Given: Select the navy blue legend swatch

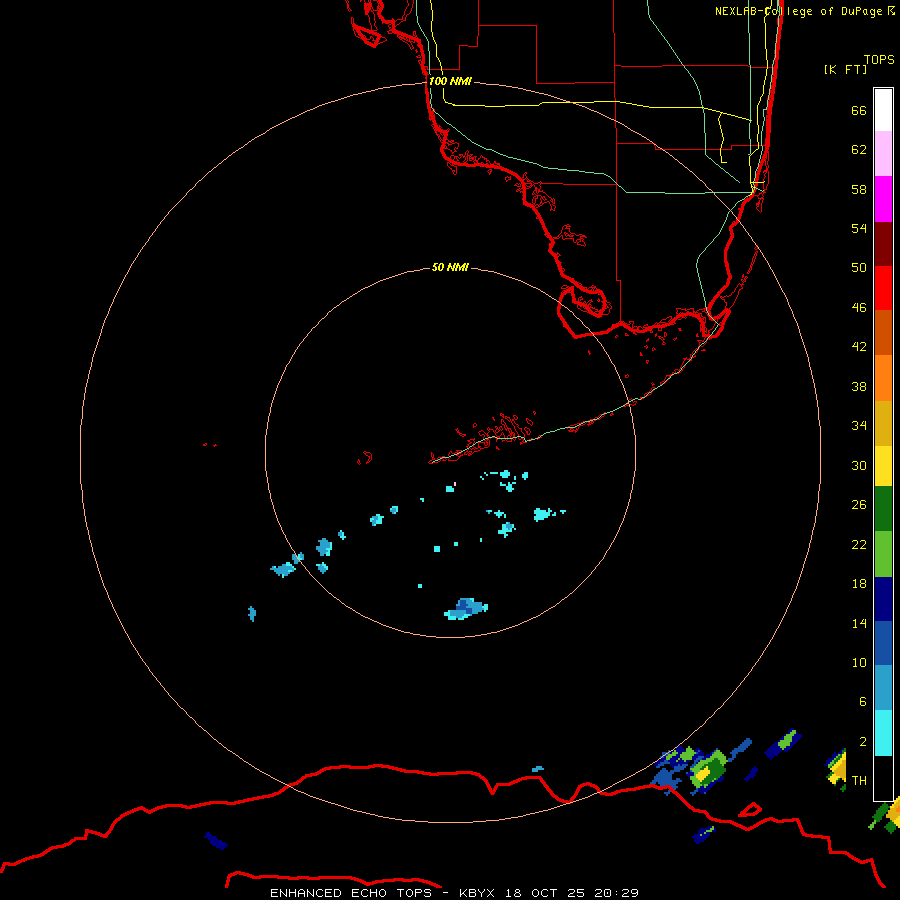Looking at the screenshot, I should click(x=883, y=599).
